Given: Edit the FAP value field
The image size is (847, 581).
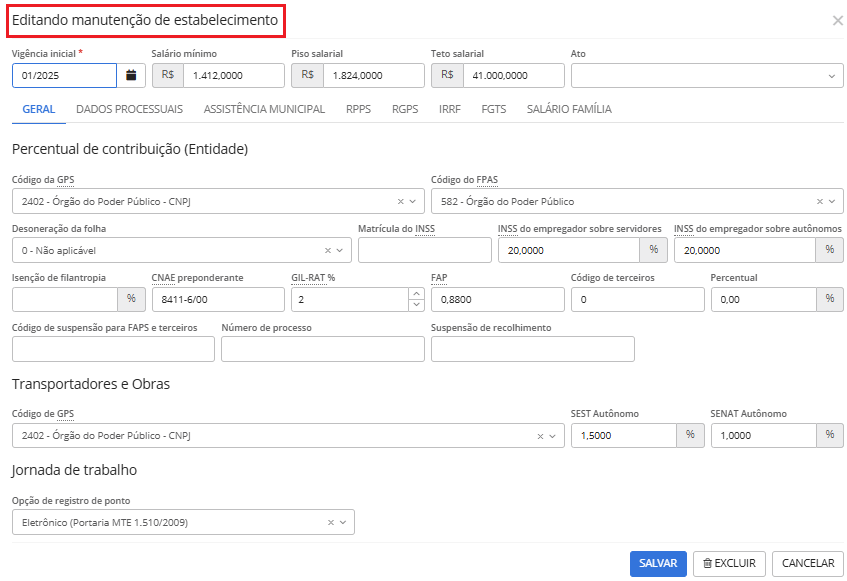Looking at the screenshot, I should click(x=498, y=300).
